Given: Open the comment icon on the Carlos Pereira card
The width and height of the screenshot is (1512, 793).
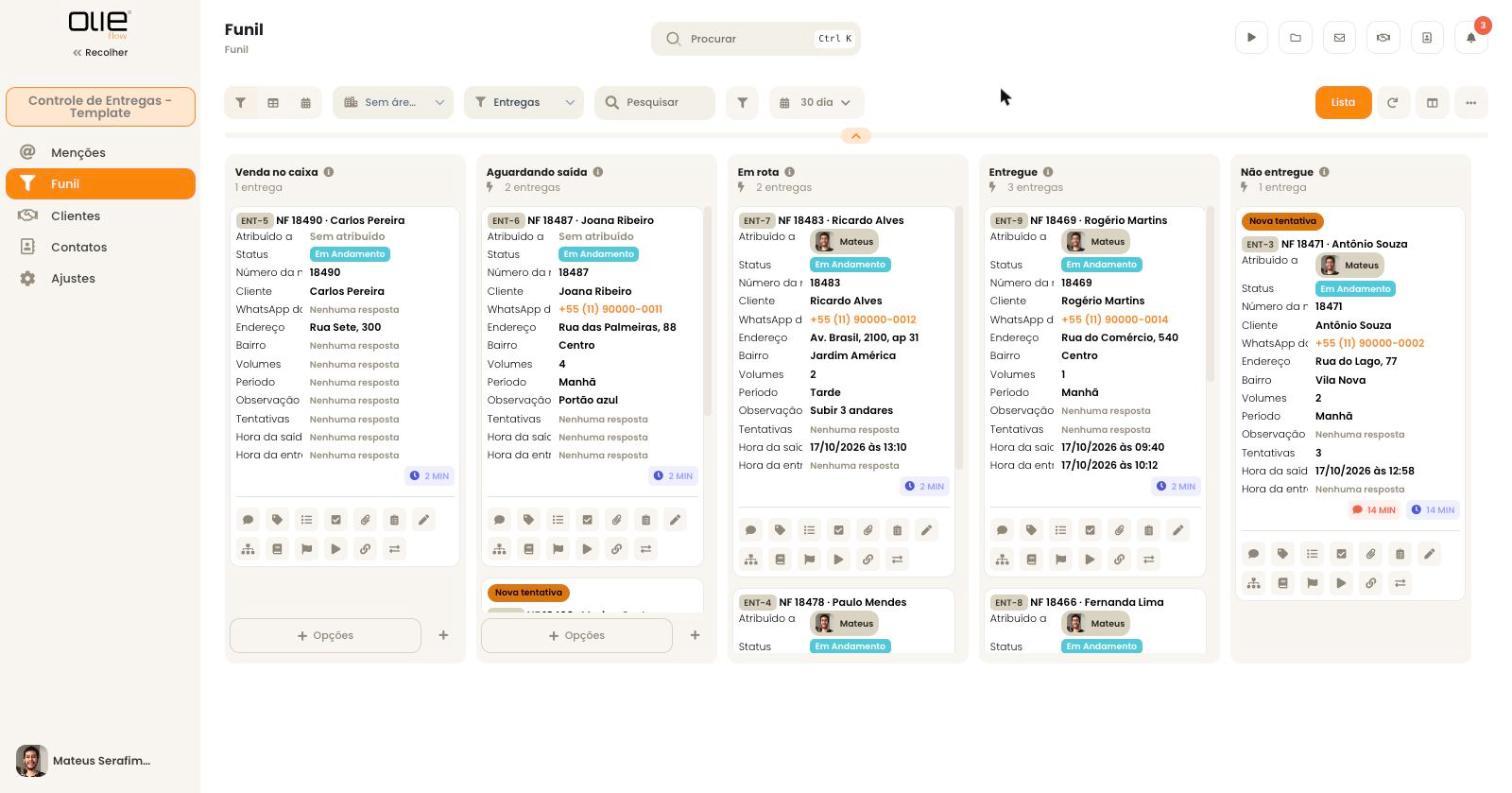Looking at the screenshot, I should pyautogui.click(x=248, y=520).
